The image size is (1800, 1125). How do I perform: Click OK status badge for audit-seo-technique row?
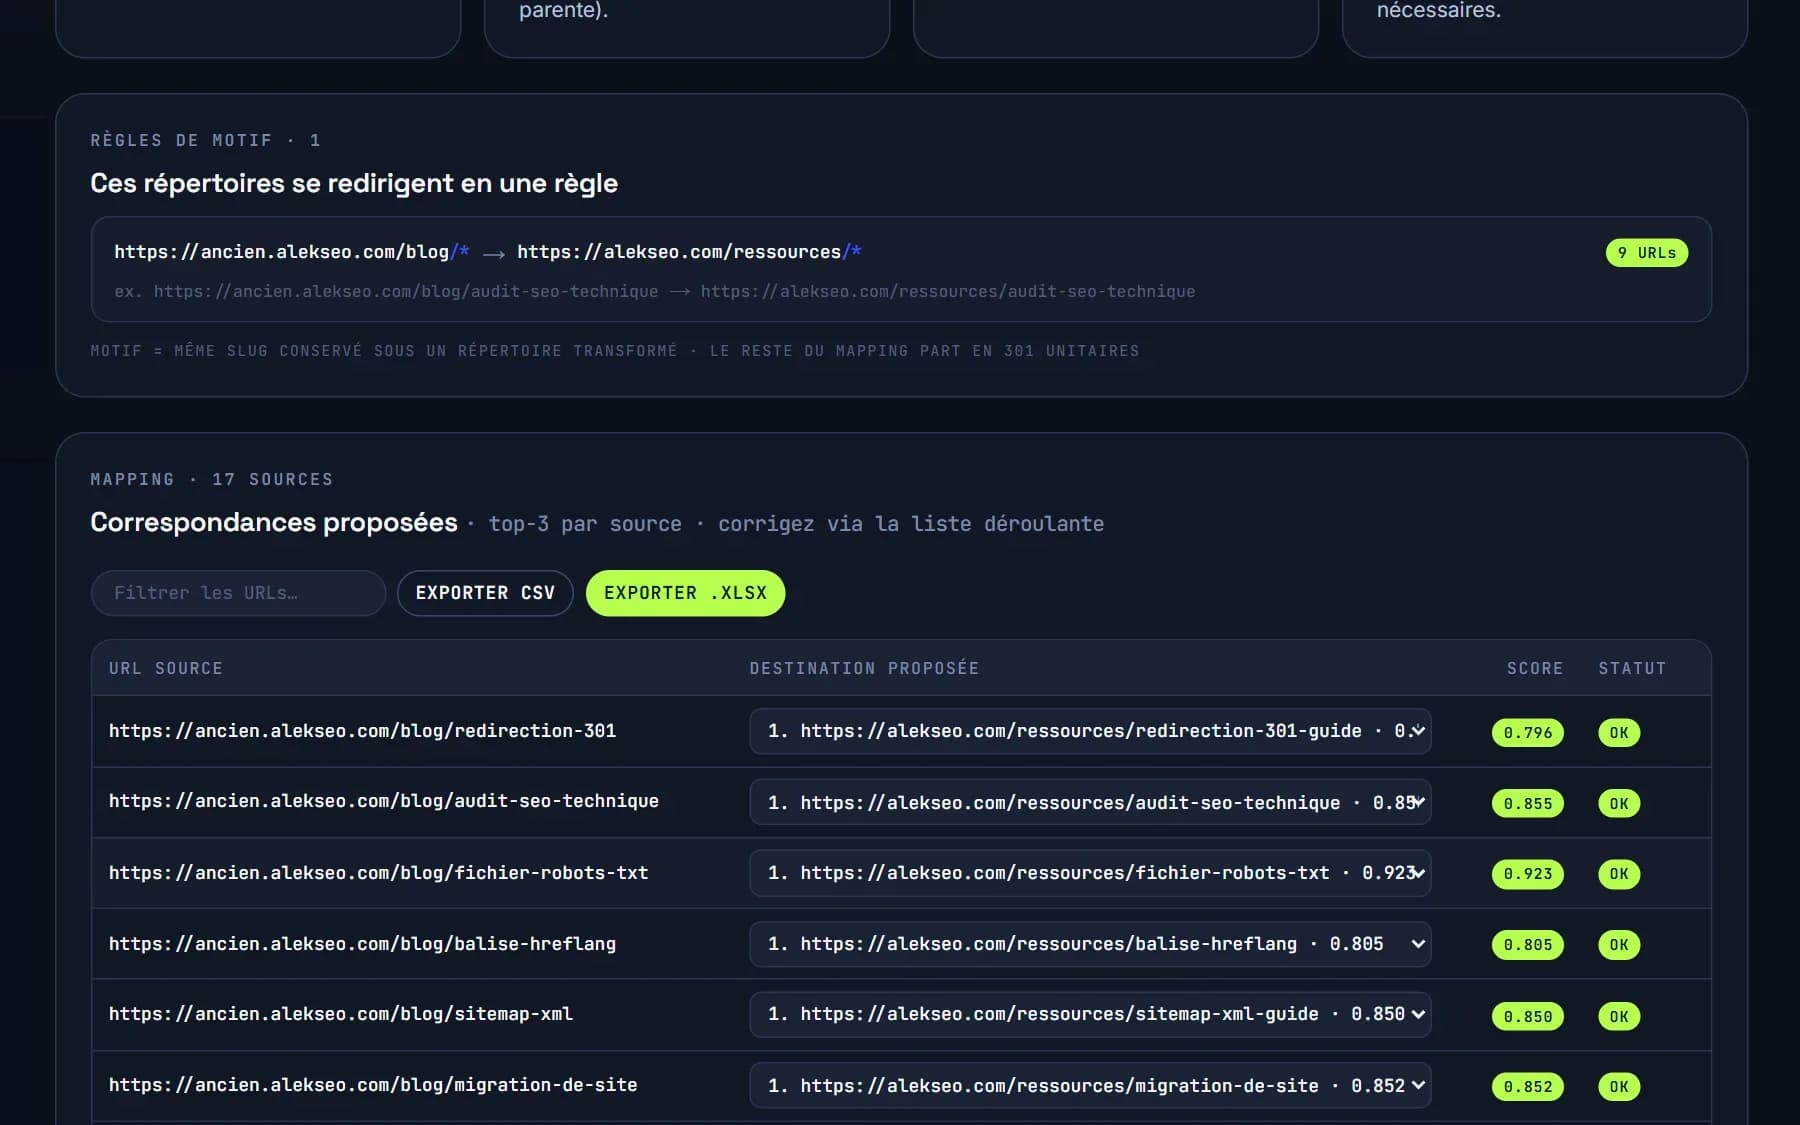point(1619,803)
